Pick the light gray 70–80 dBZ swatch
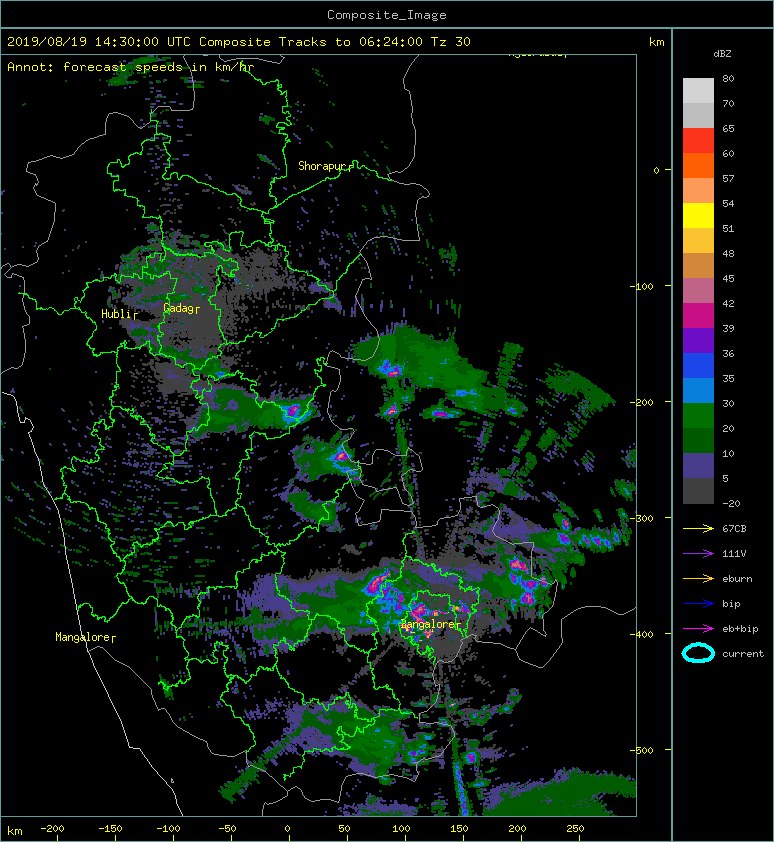Screen dimensions: 774x842 point(698,91)
